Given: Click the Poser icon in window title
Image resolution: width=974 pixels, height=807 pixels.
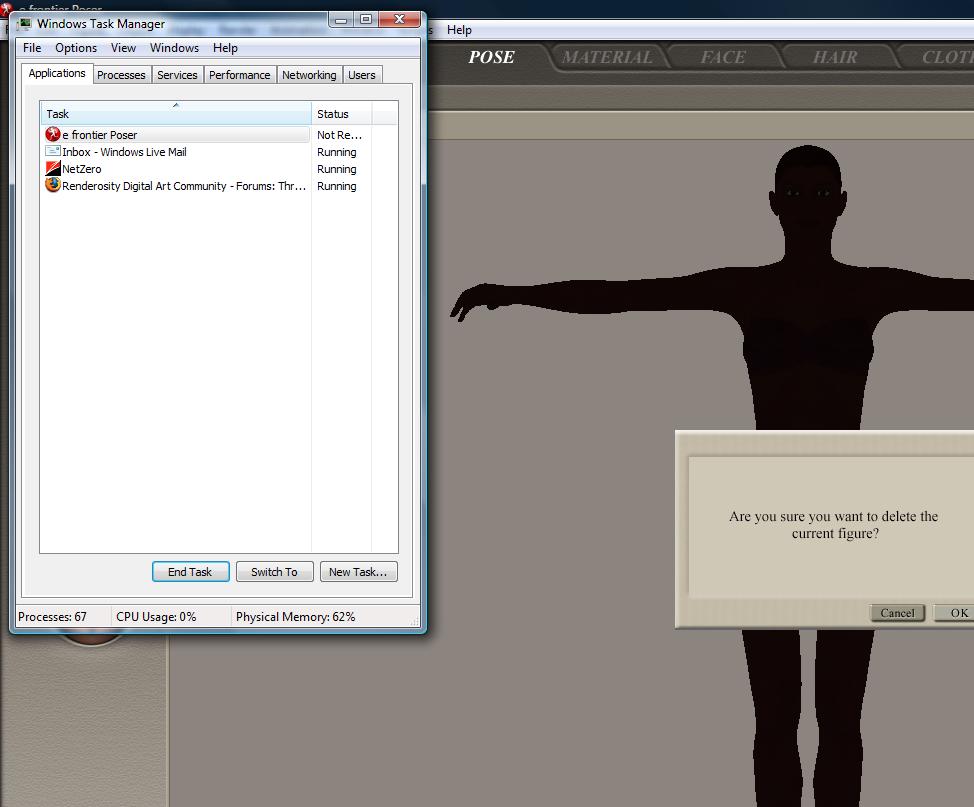Looking at the screenshot, I should tap(5, 8).
